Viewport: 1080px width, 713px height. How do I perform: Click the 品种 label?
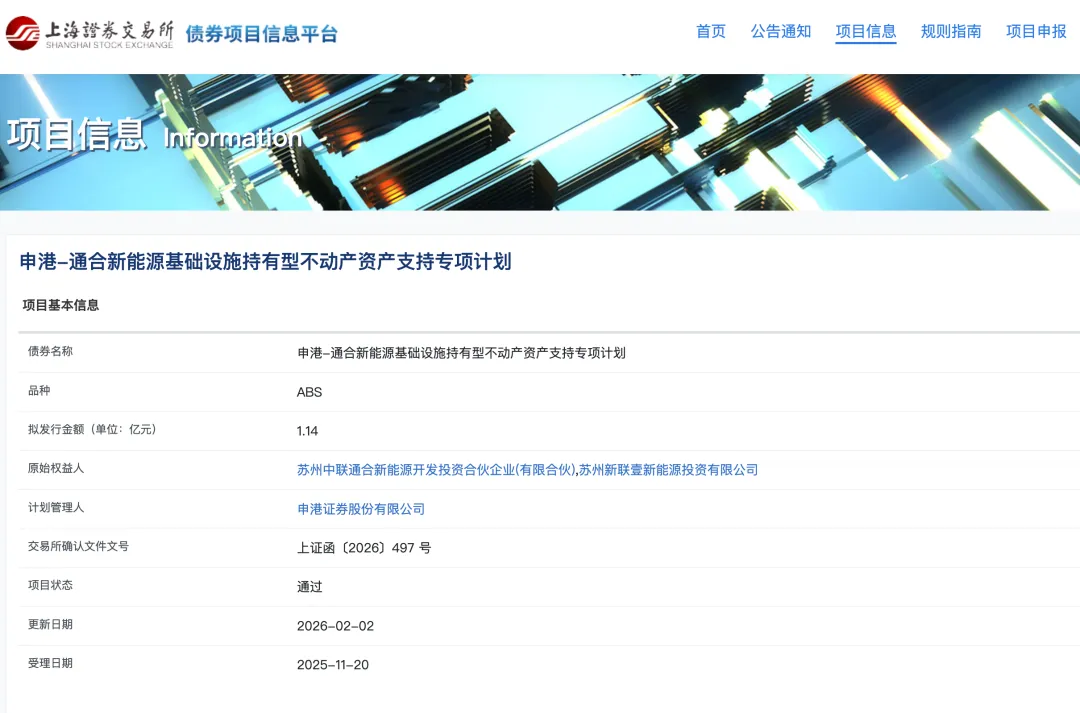[39, 391]
